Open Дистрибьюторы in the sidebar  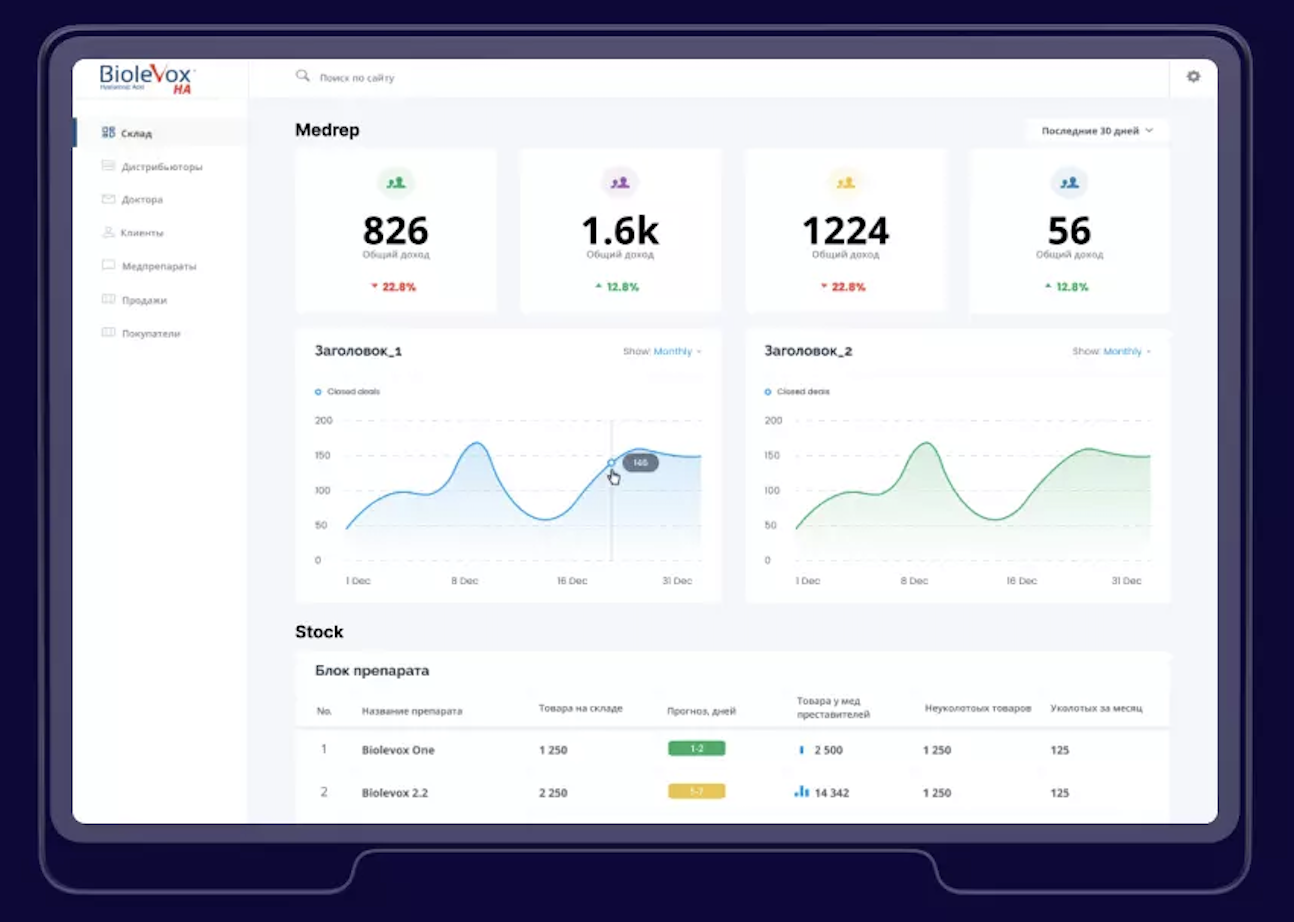point(161,167)
